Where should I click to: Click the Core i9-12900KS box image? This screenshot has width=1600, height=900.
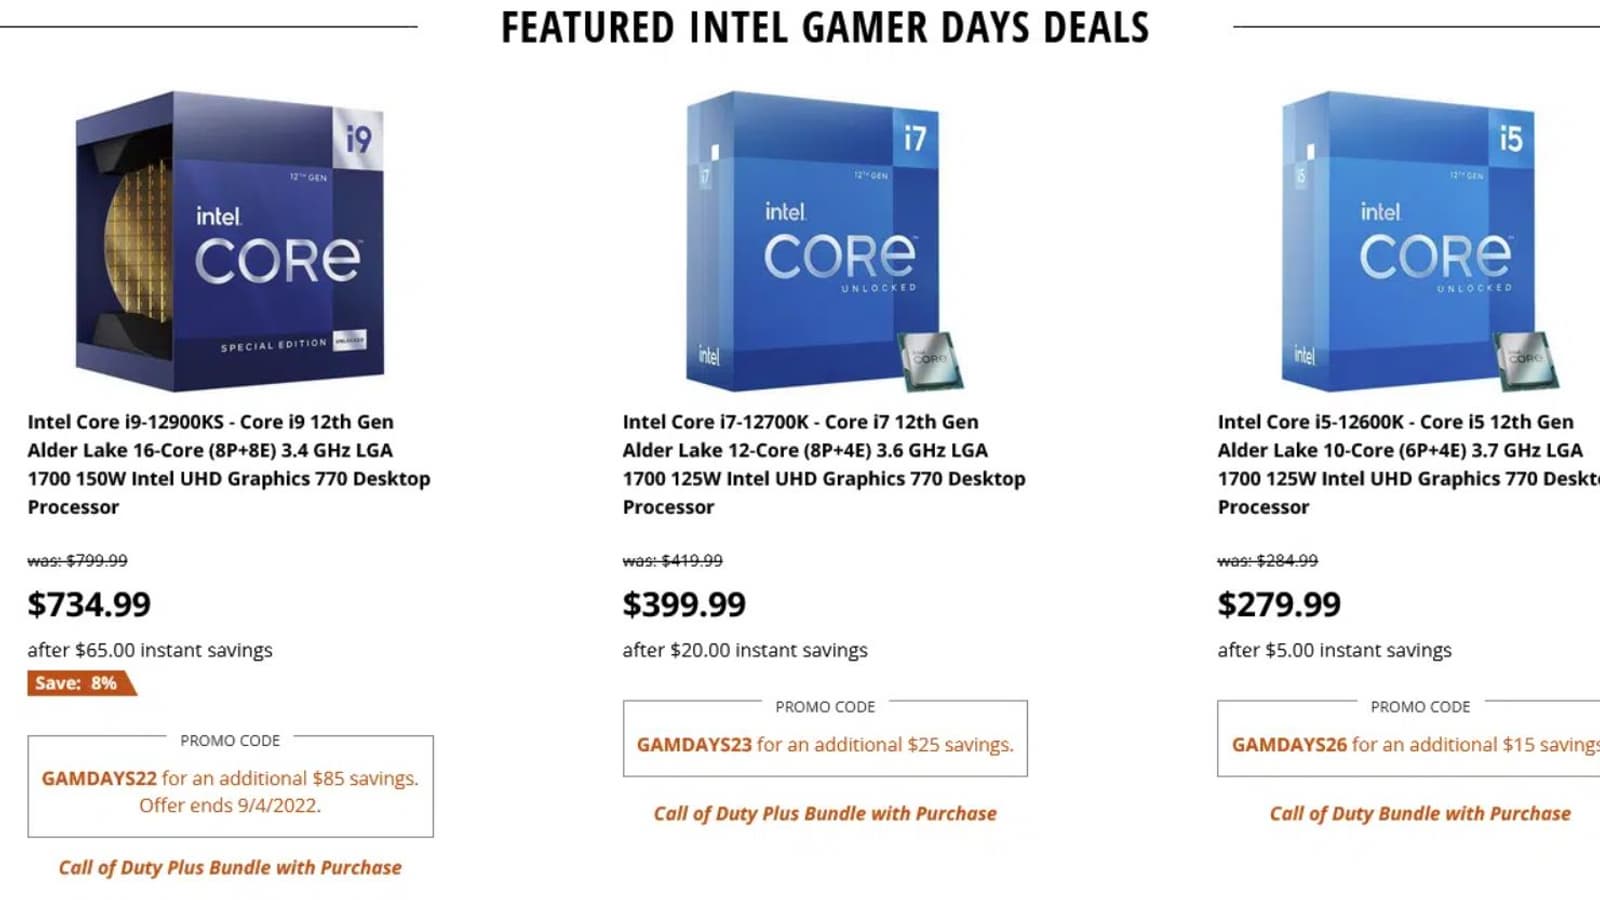pos(230,240)
